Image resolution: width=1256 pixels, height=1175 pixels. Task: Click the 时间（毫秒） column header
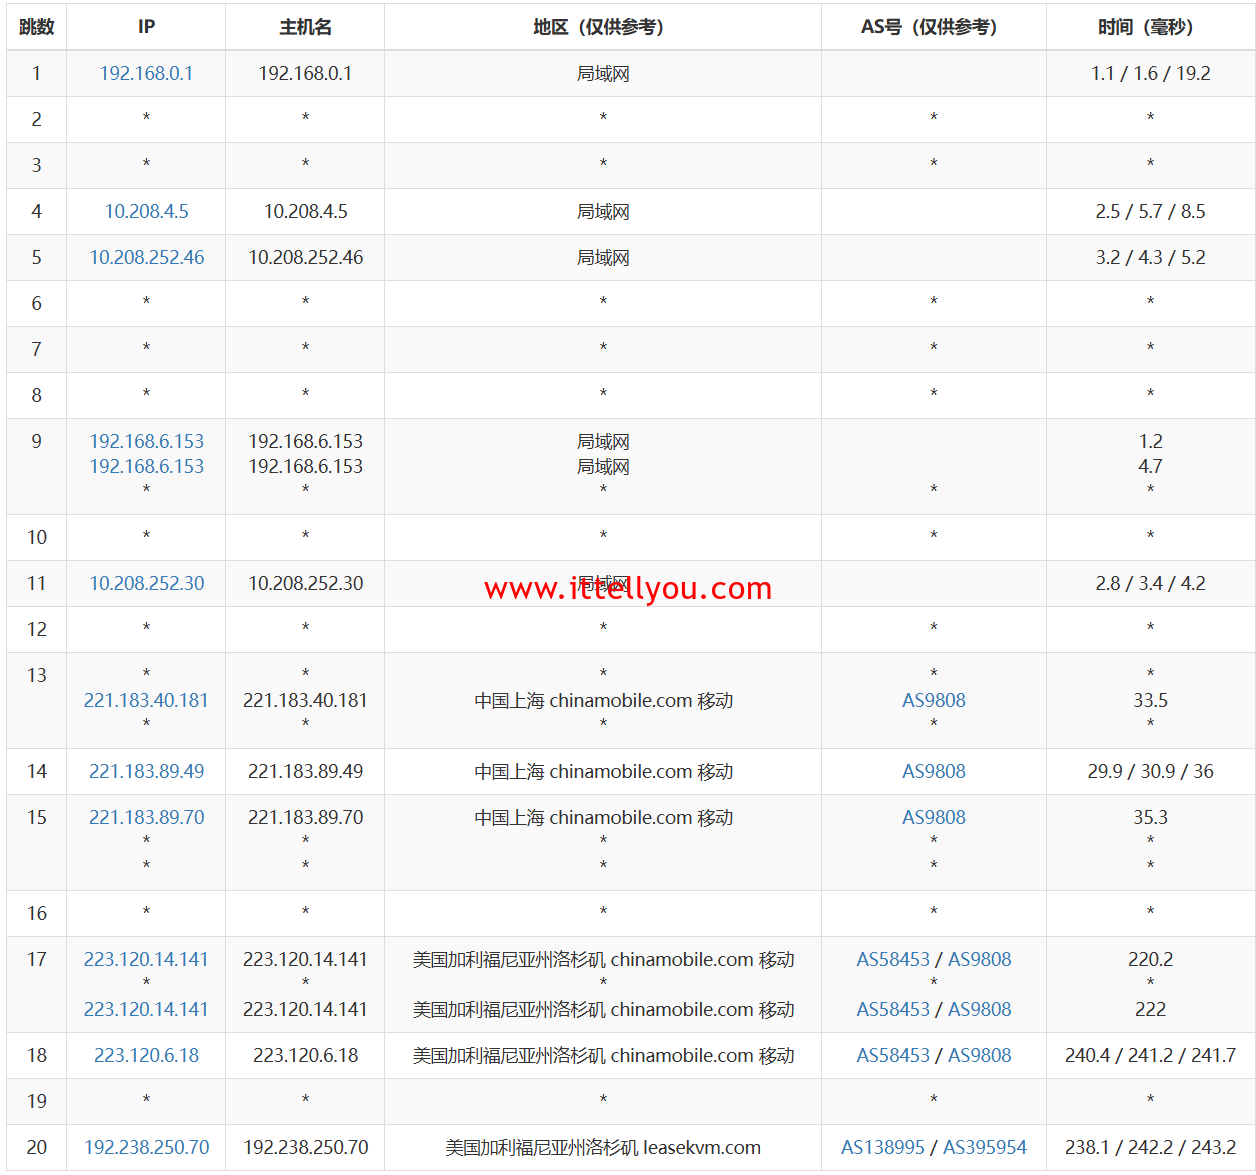1150,27
